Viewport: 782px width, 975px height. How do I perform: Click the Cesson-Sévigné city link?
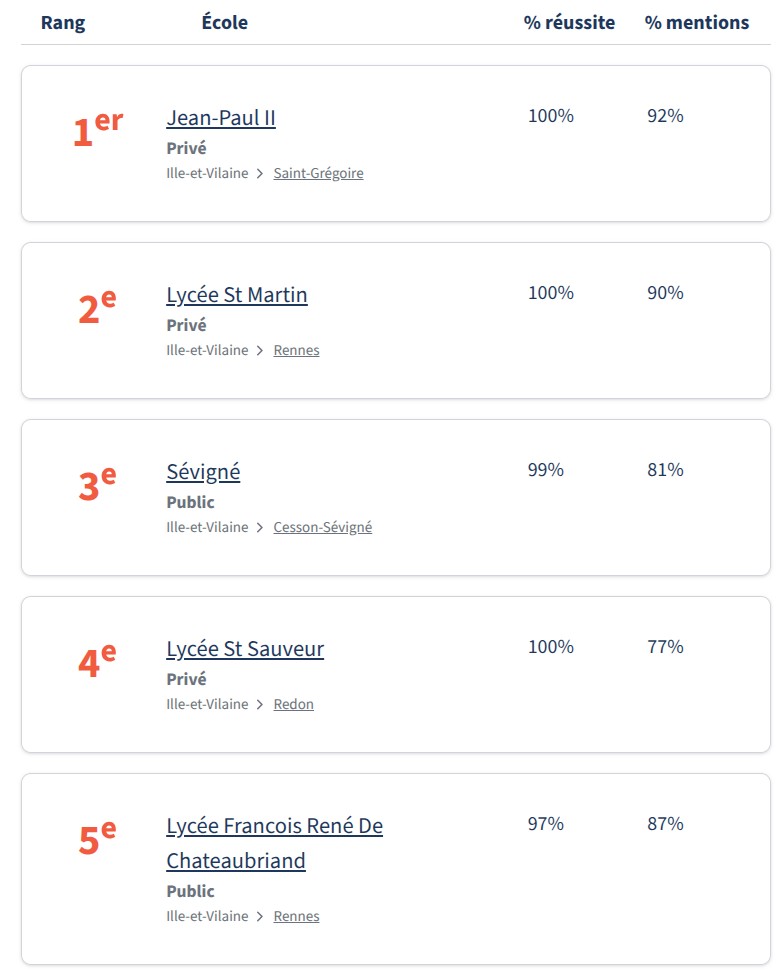coord(322,528)
